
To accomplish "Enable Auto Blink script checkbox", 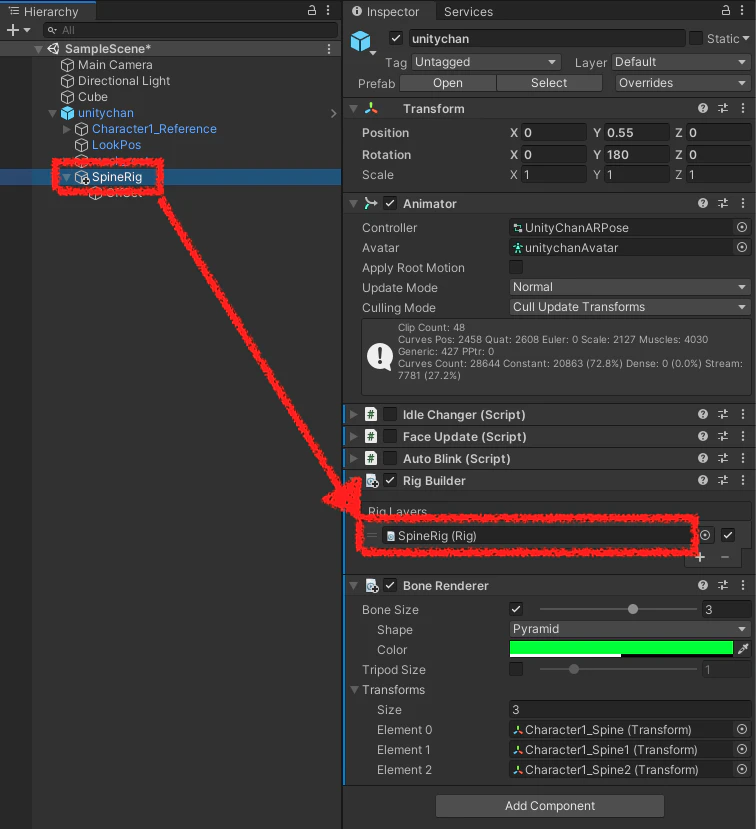I will pos(390,458).
